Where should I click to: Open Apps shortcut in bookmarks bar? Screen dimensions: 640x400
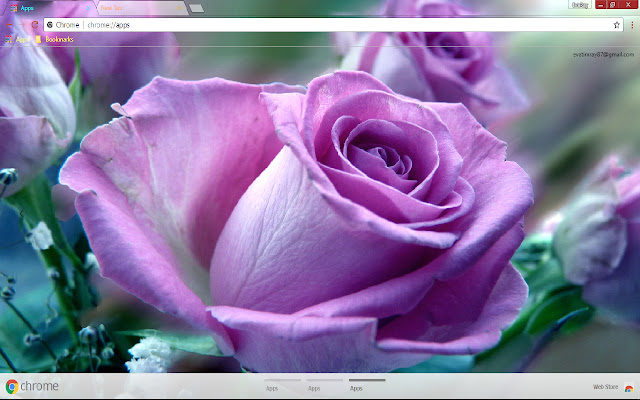coord(18,40)
